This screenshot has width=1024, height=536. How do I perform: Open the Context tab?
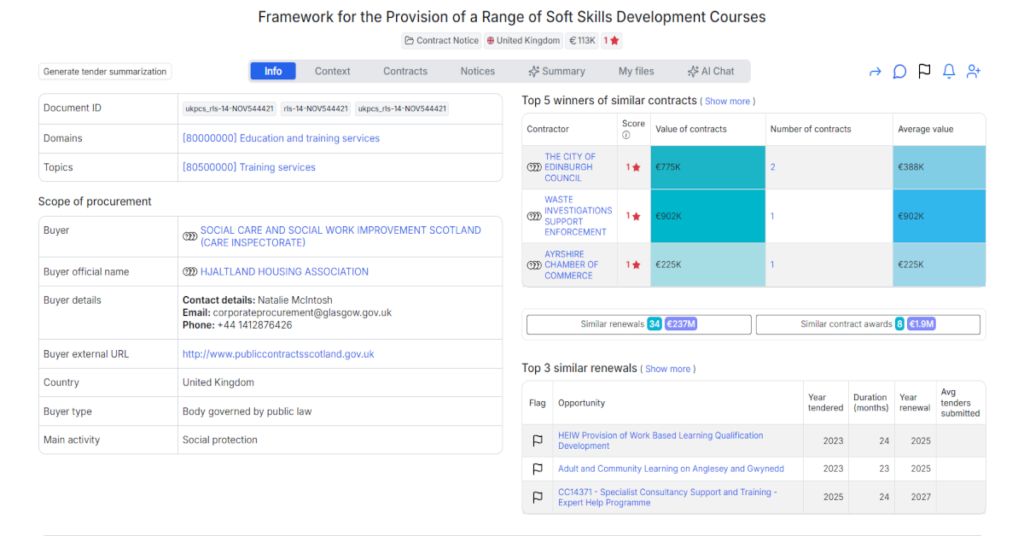pos(332,71)
